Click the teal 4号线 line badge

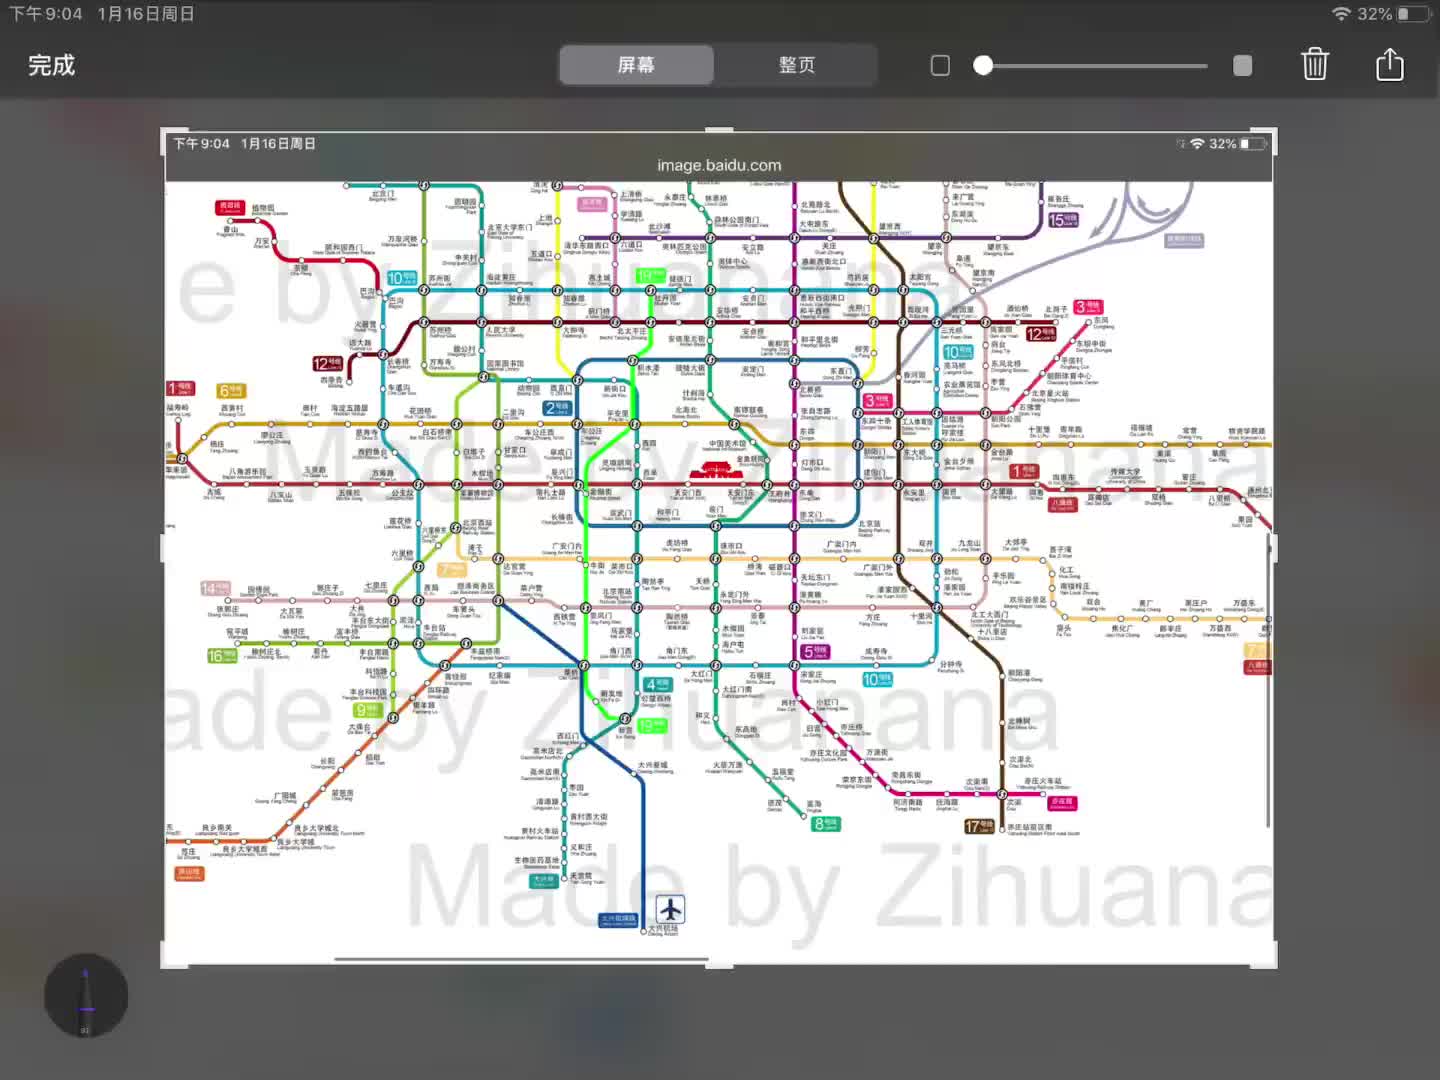(x=658, y=685)
